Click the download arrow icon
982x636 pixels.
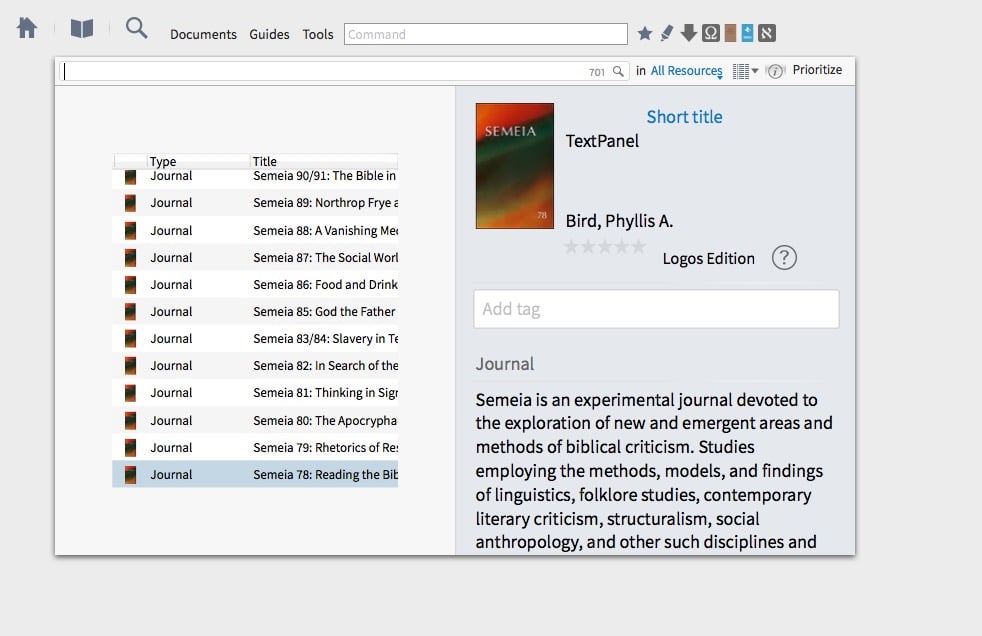click(688, 33)
